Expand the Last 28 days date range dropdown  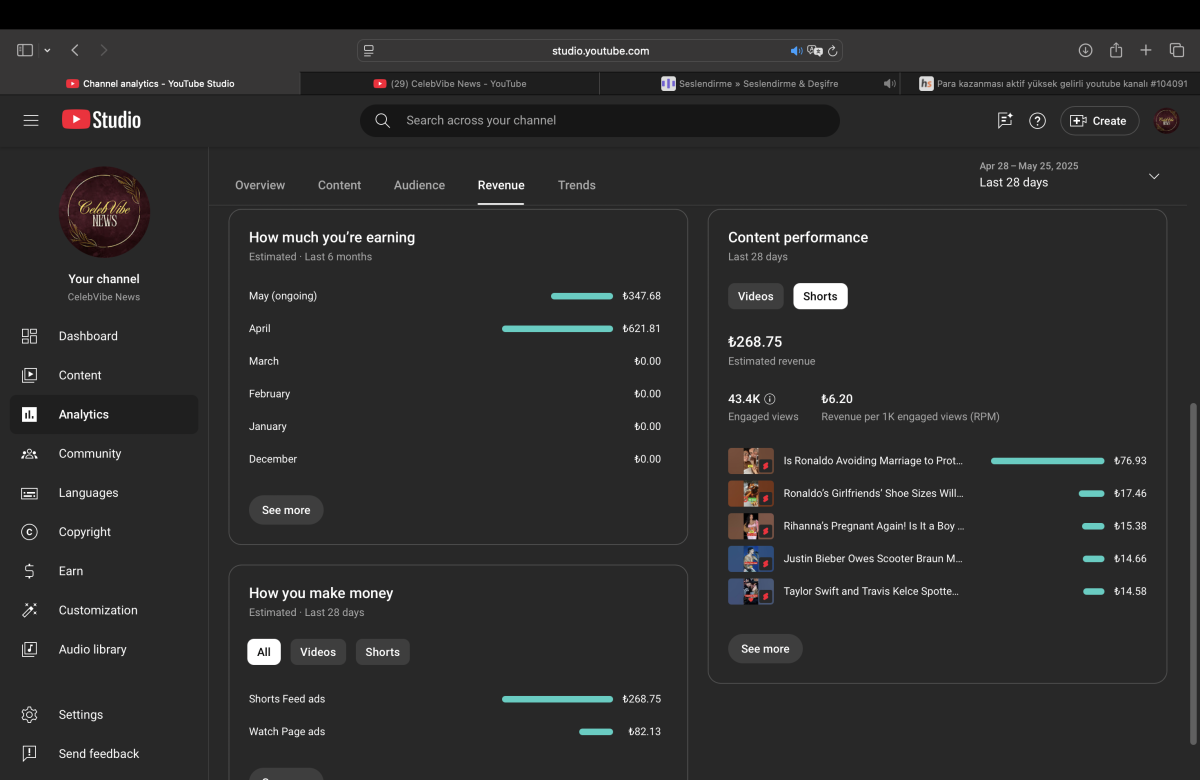1154,176
